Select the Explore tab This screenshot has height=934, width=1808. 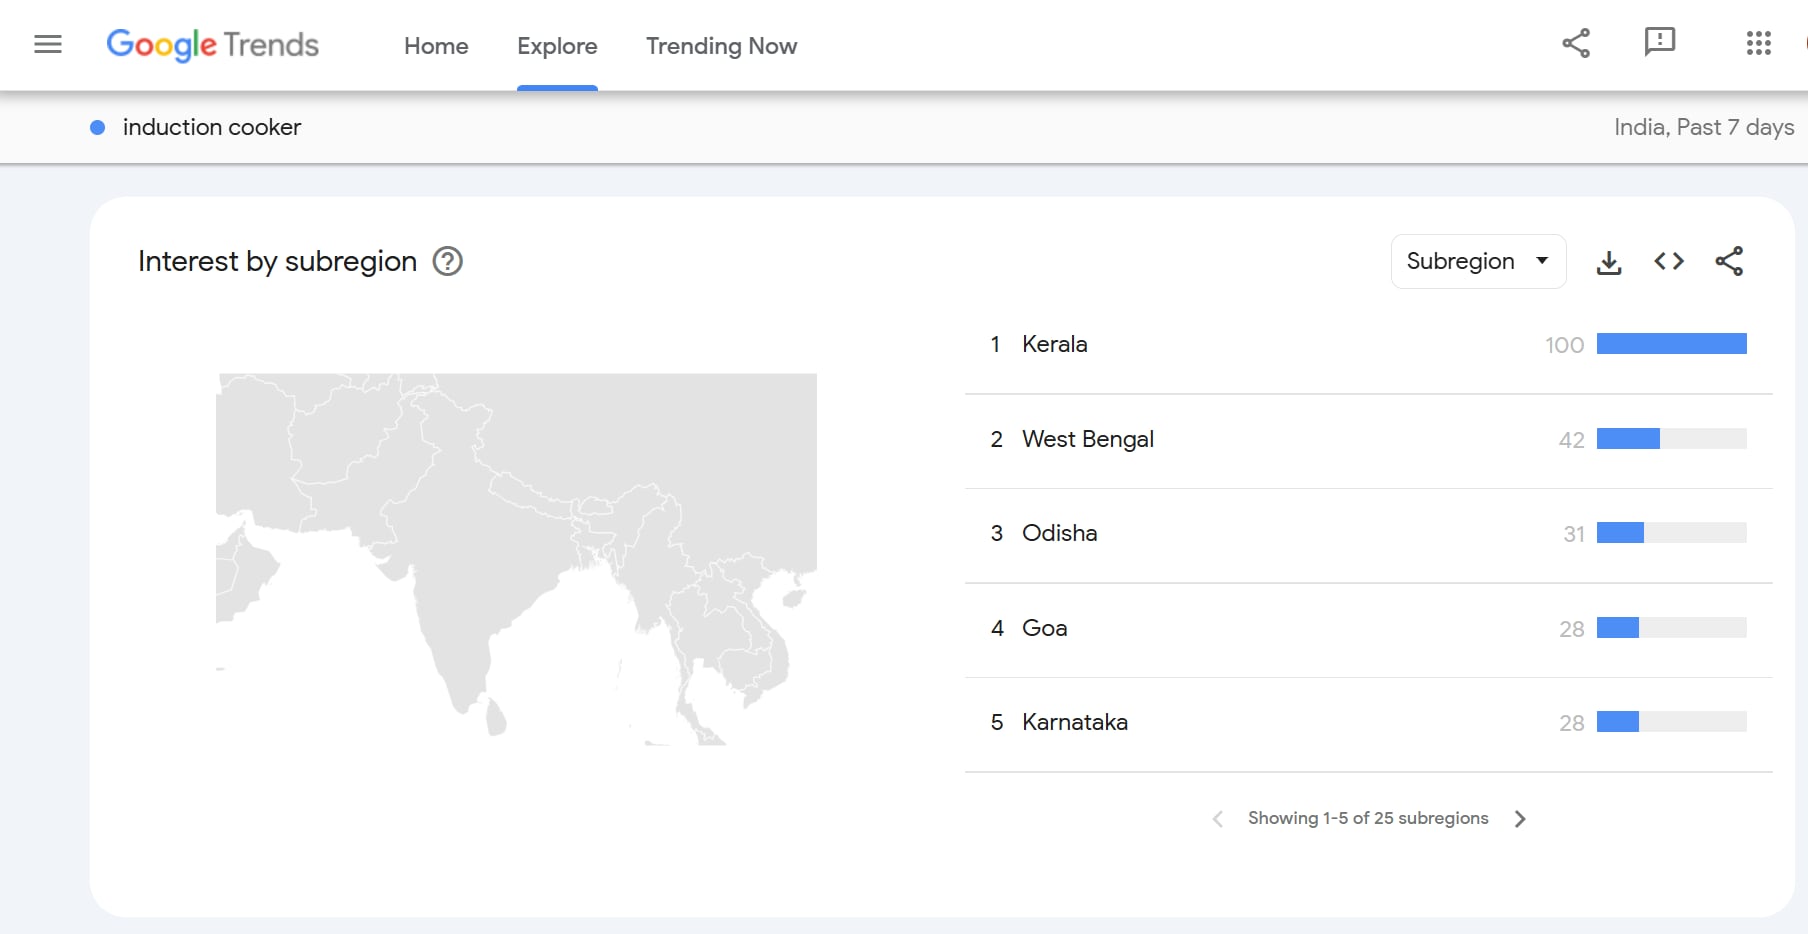557,46
